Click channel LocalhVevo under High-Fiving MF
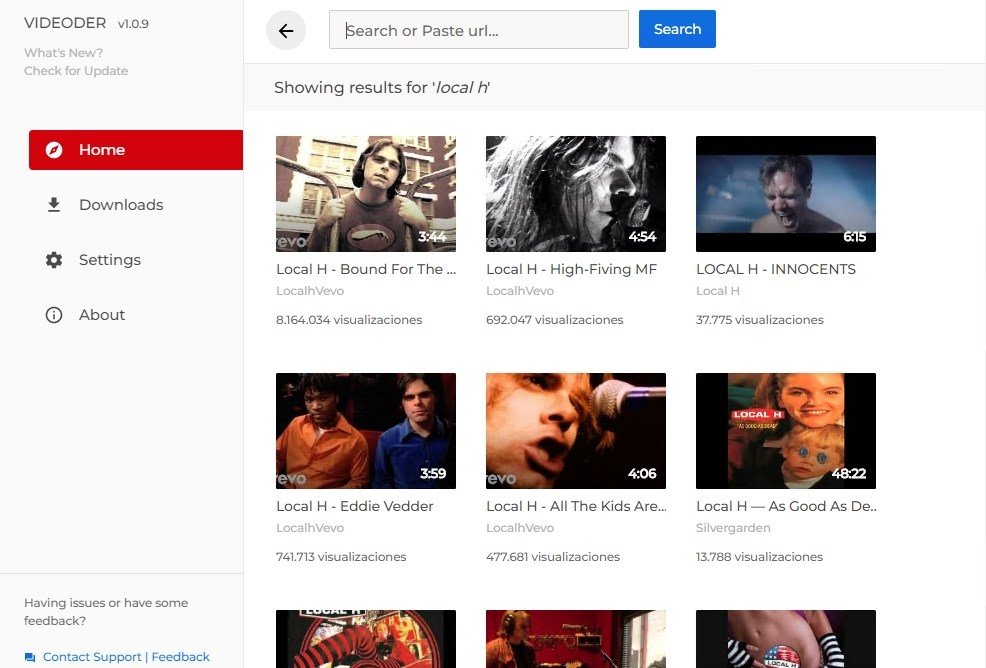 tap(520, 291)
